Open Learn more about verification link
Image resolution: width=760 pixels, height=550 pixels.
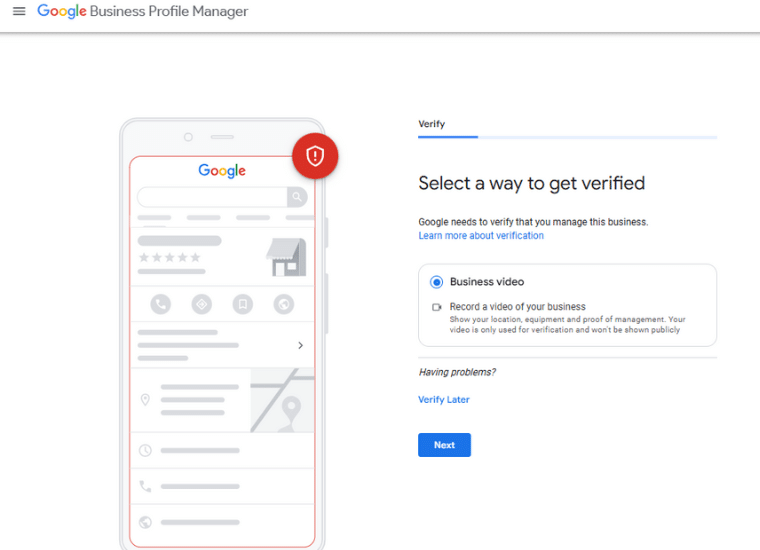coord(481,236)
